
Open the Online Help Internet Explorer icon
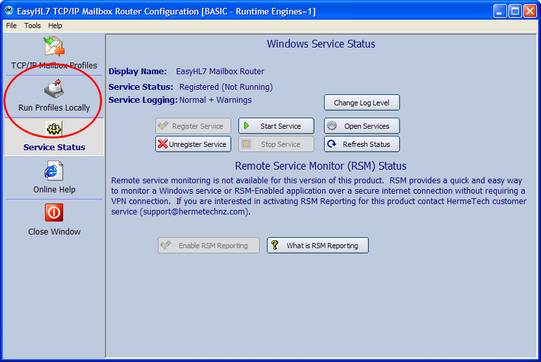(x=54, y=171)
